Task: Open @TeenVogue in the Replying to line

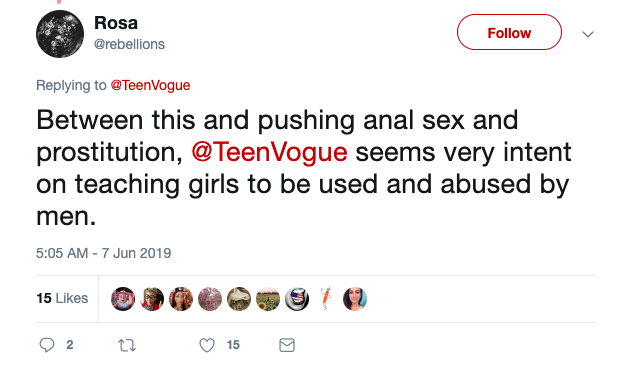Action: pyautogui.click(x=150, y=85)
